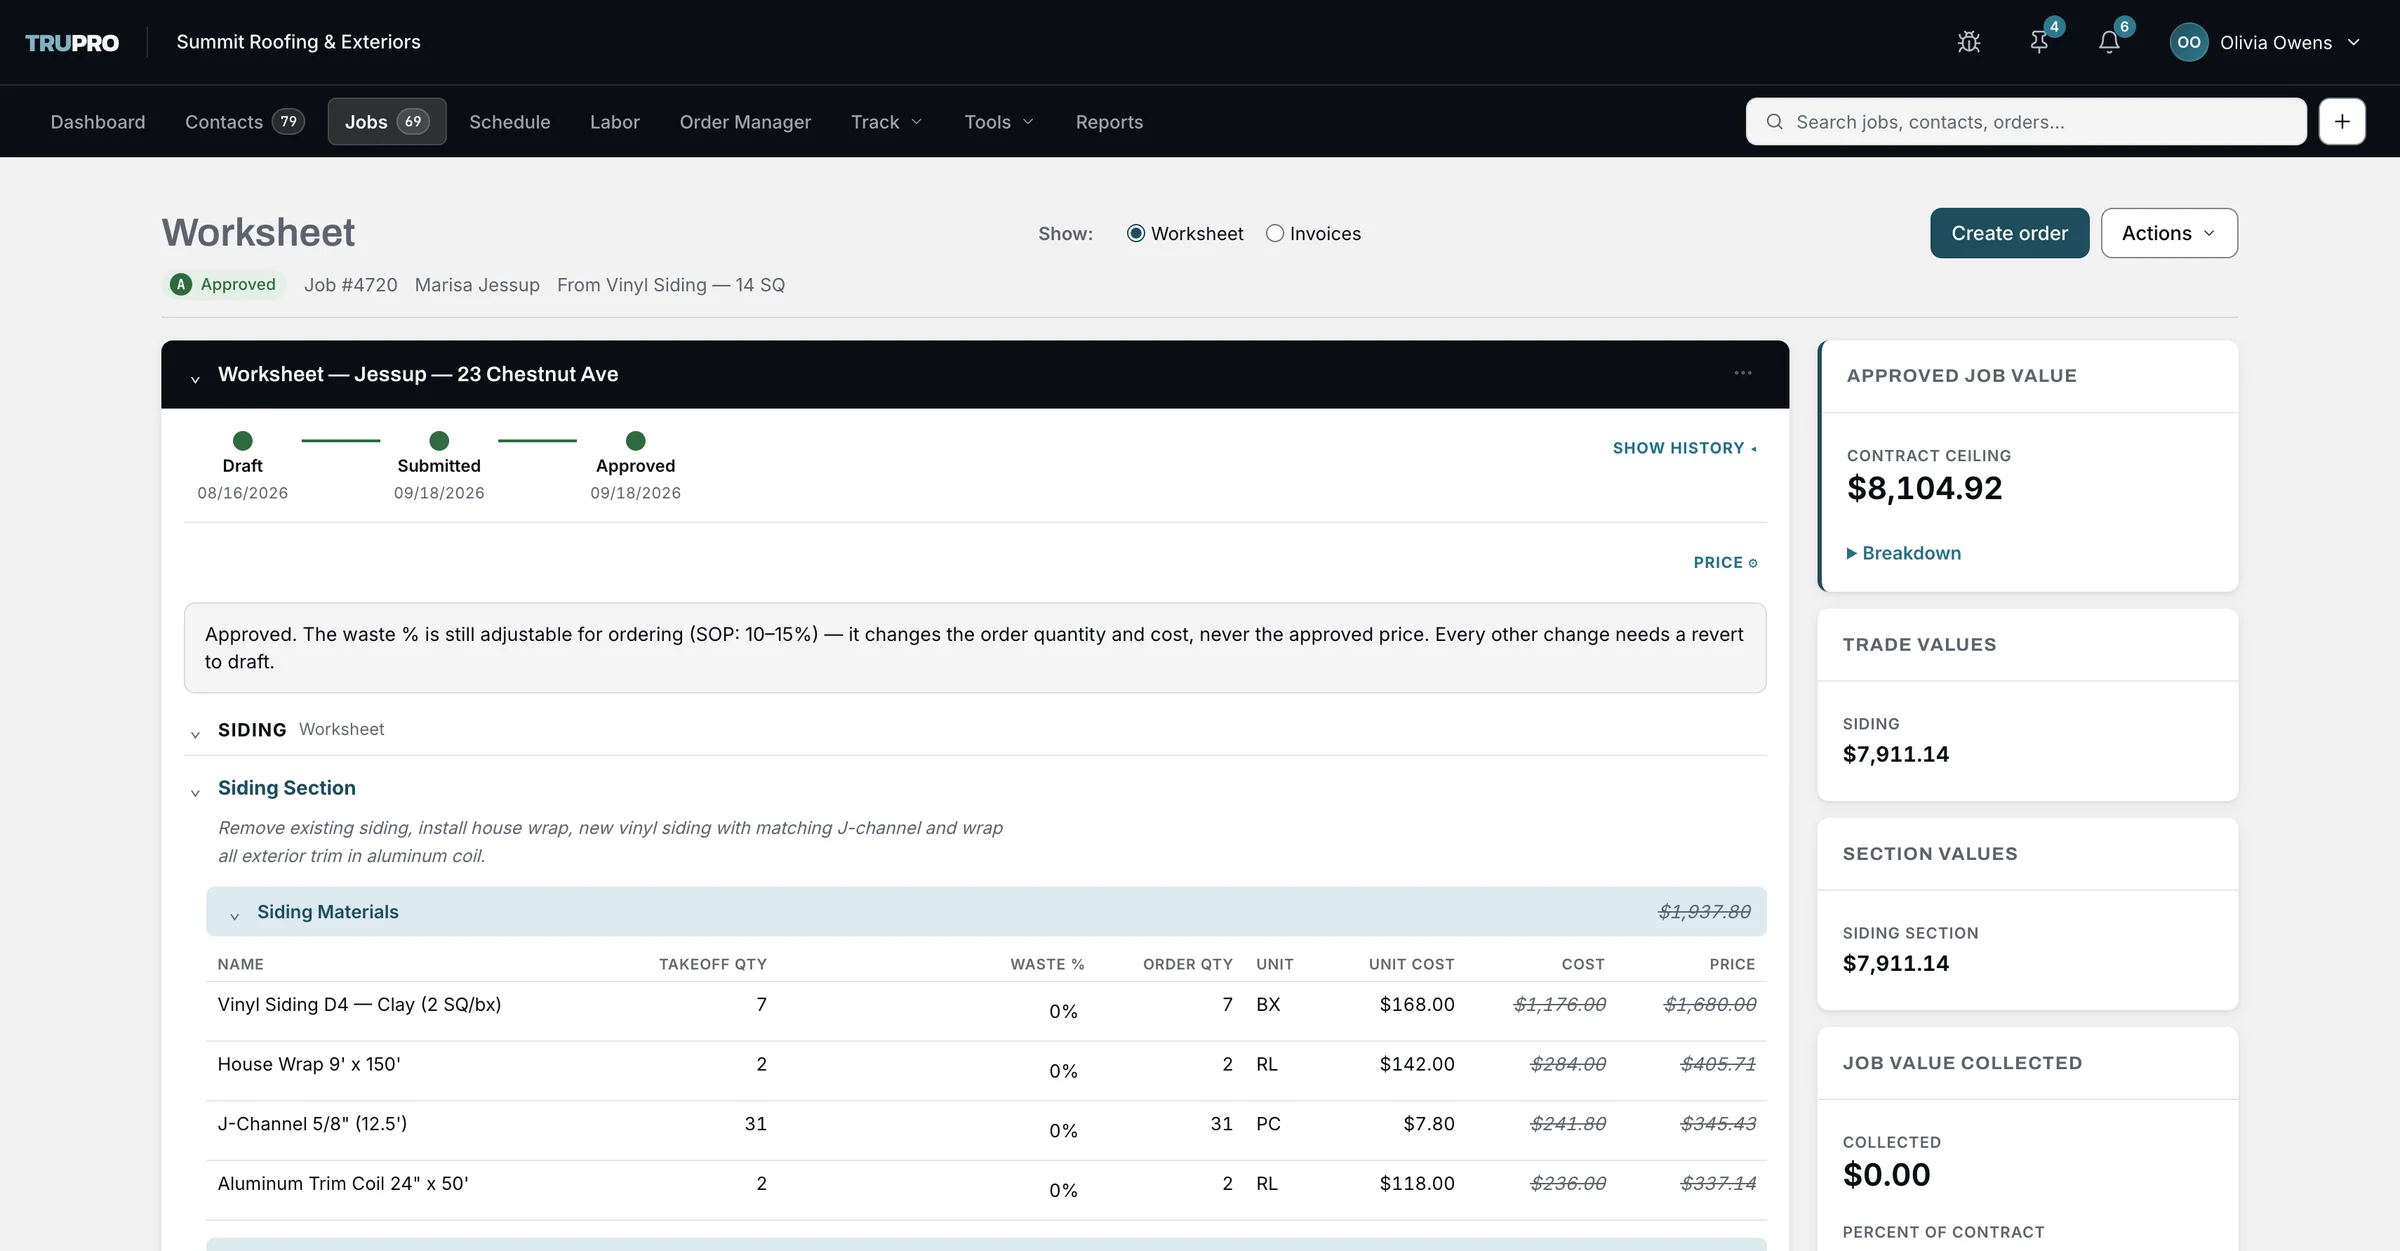Click the Job #4720 link
Image resolution: width=2400 pixels, height=1251 pixels.
(x=350, y=285)
